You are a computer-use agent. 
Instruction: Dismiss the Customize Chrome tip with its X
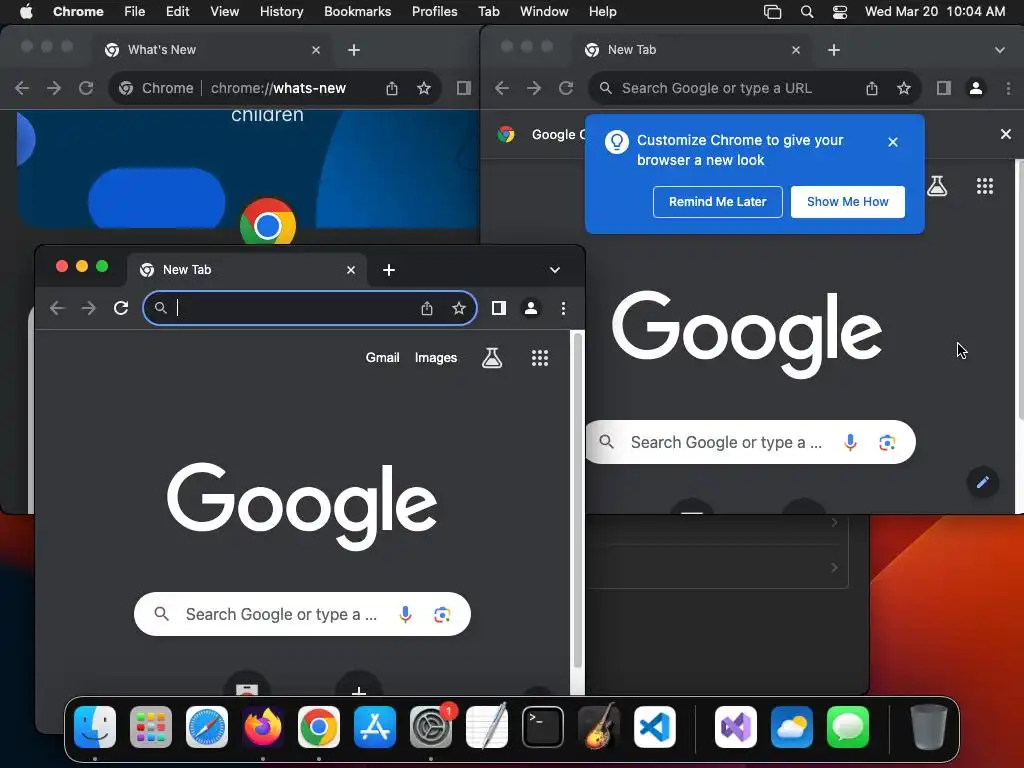(893, 142)
